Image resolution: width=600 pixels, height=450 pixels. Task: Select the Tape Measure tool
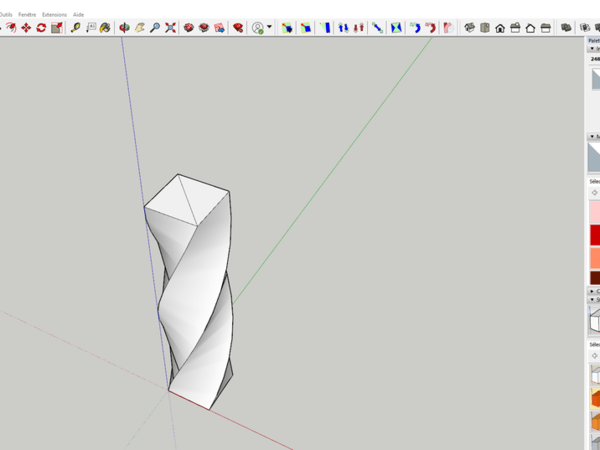[75, 28]
